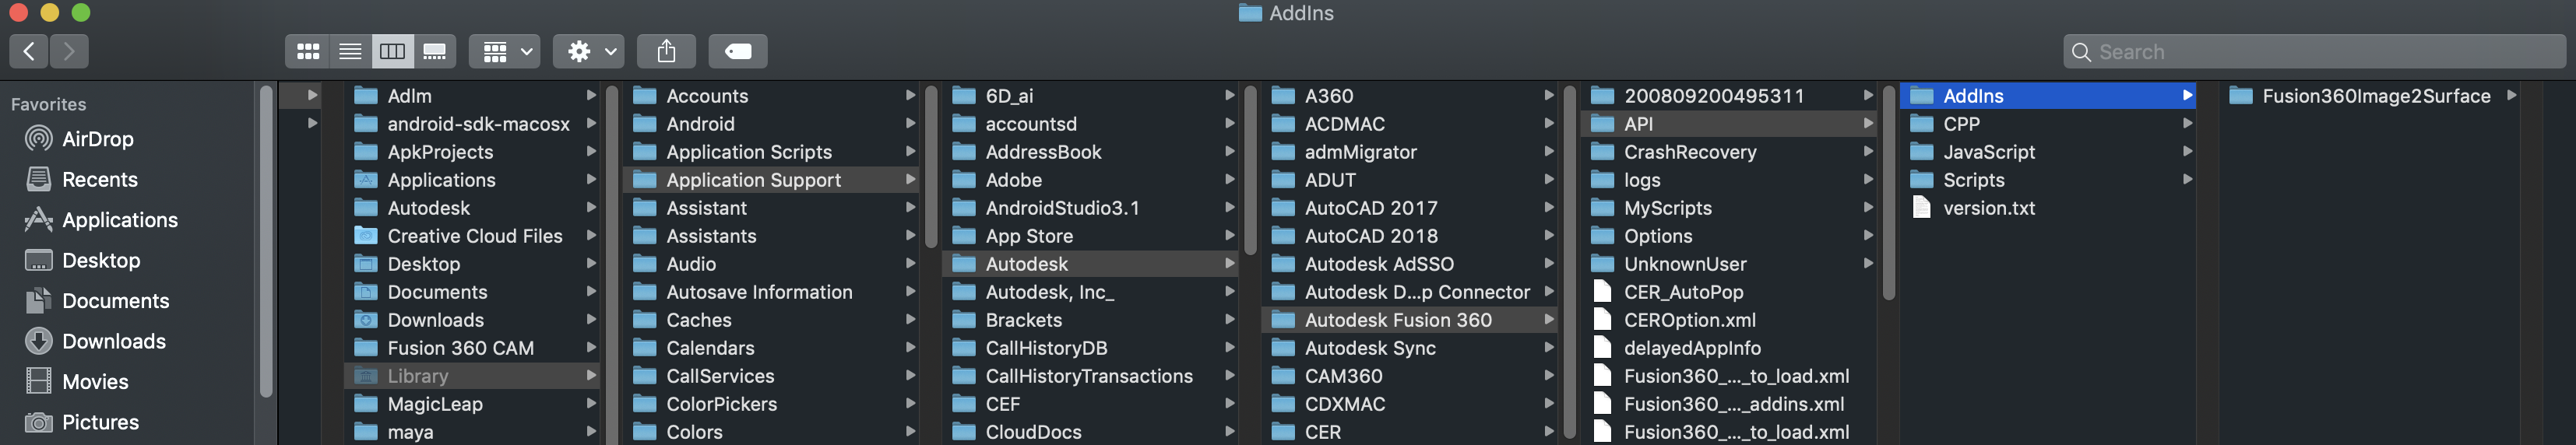Switch to icon view in the toolbar
2576x445 pixels.
pos(308,51)
